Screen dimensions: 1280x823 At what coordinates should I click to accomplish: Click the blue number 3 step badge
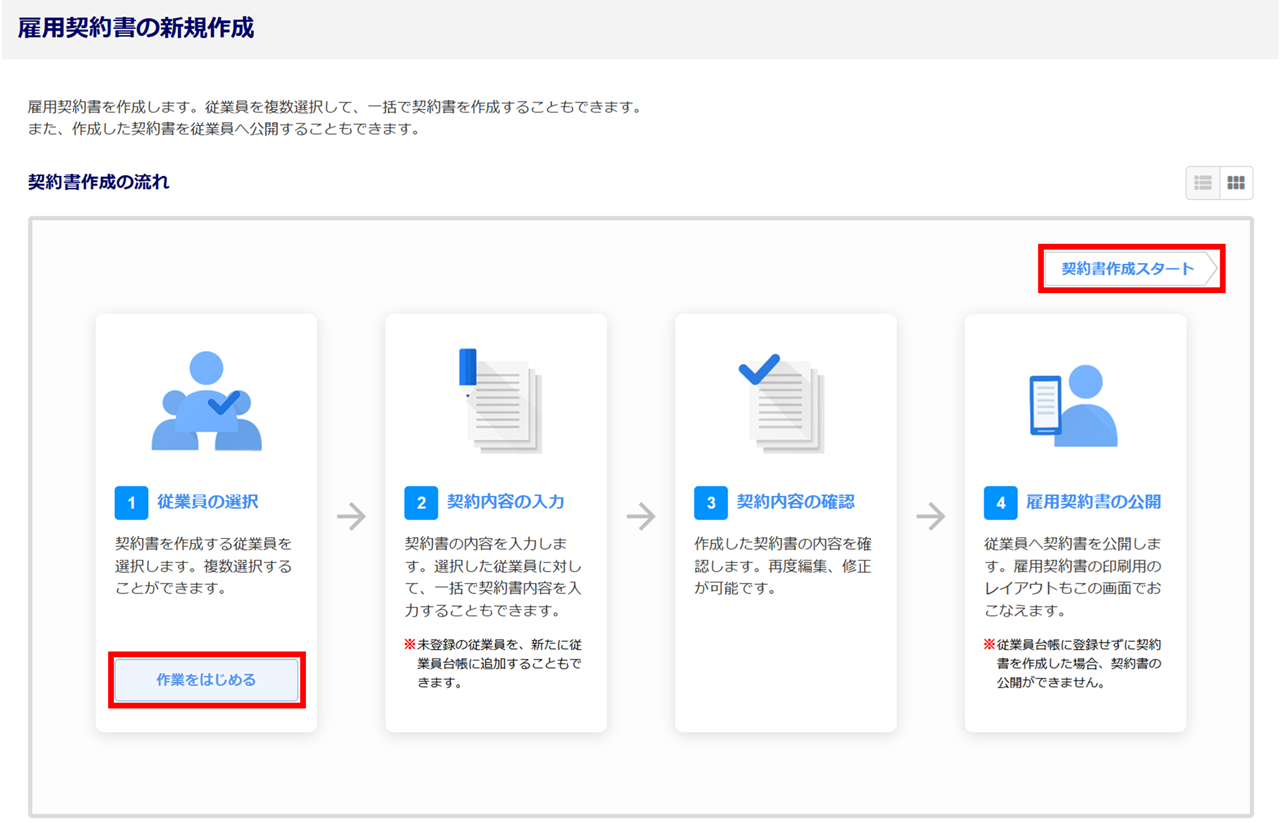711,503
